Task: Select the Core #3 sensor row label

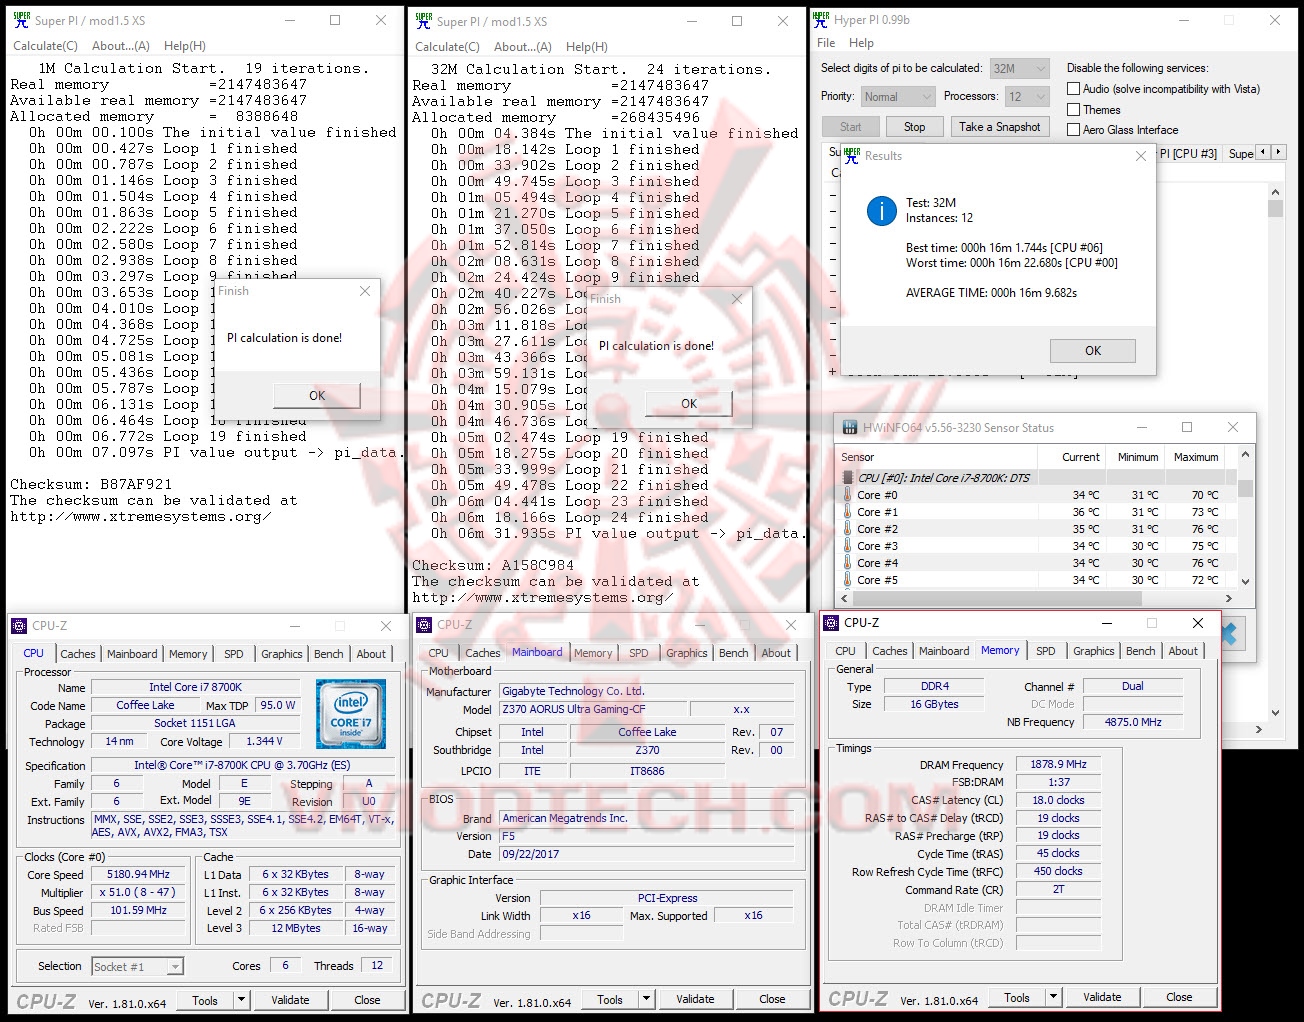Action: point(877,546)
